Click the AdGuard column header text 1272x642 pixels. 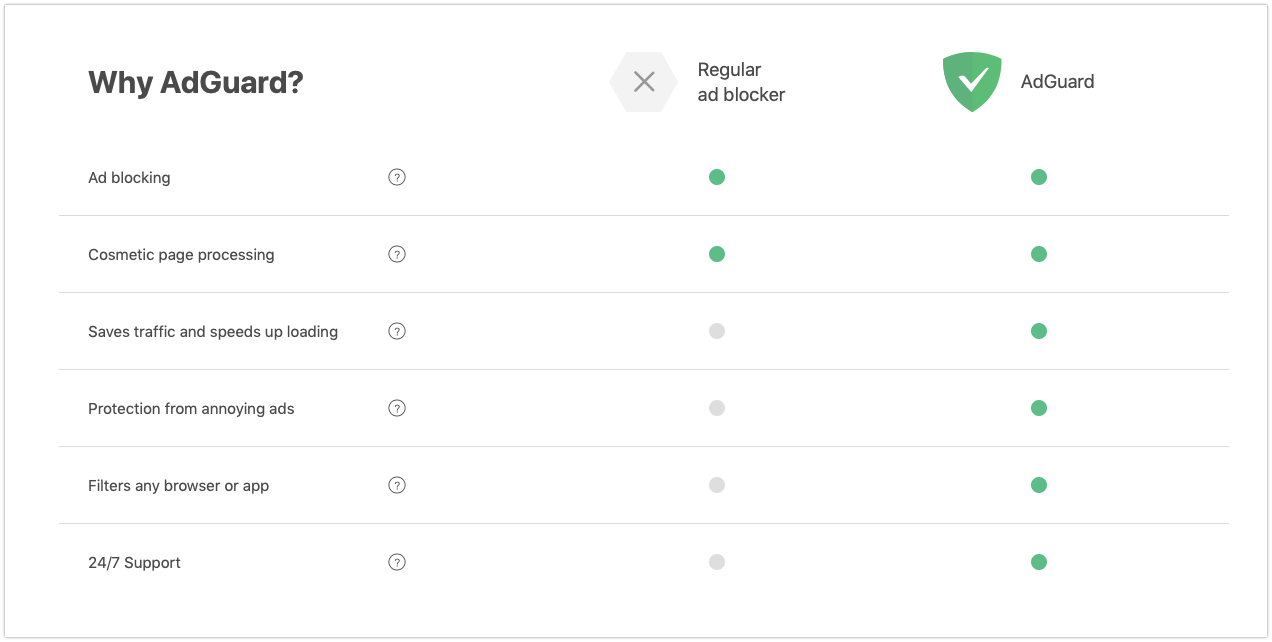pyautogui.click(x=1057, y=82)
